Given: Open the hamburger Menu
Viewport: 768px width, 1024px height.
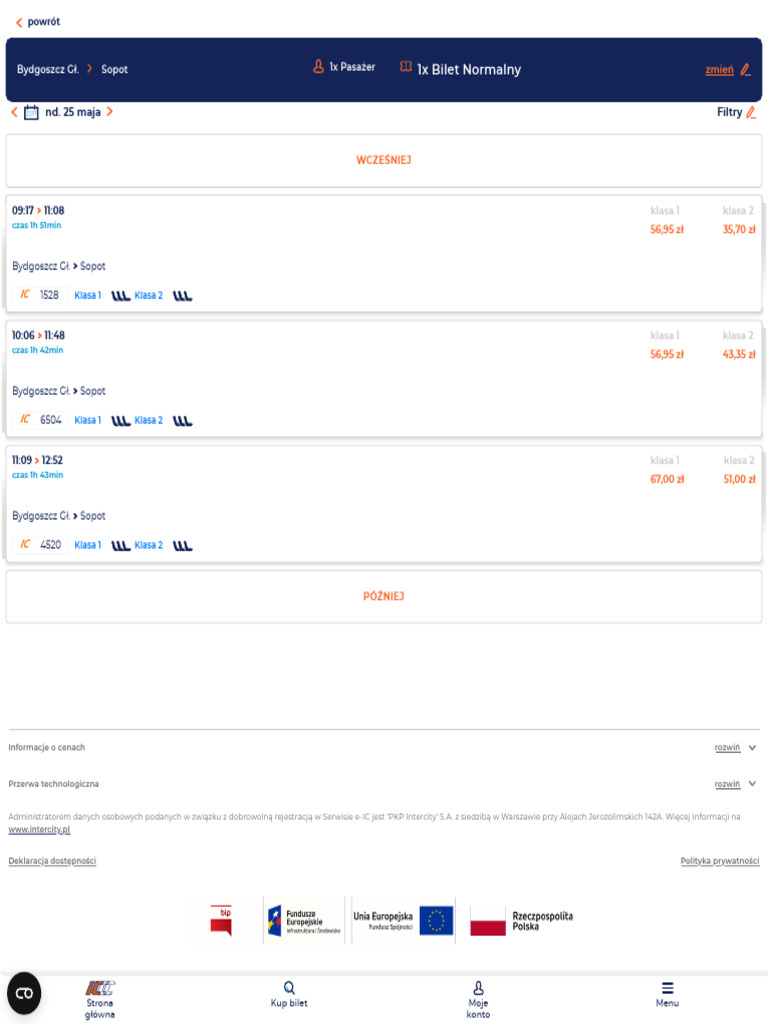Looking at the screenshot, I should pos(667,994).
